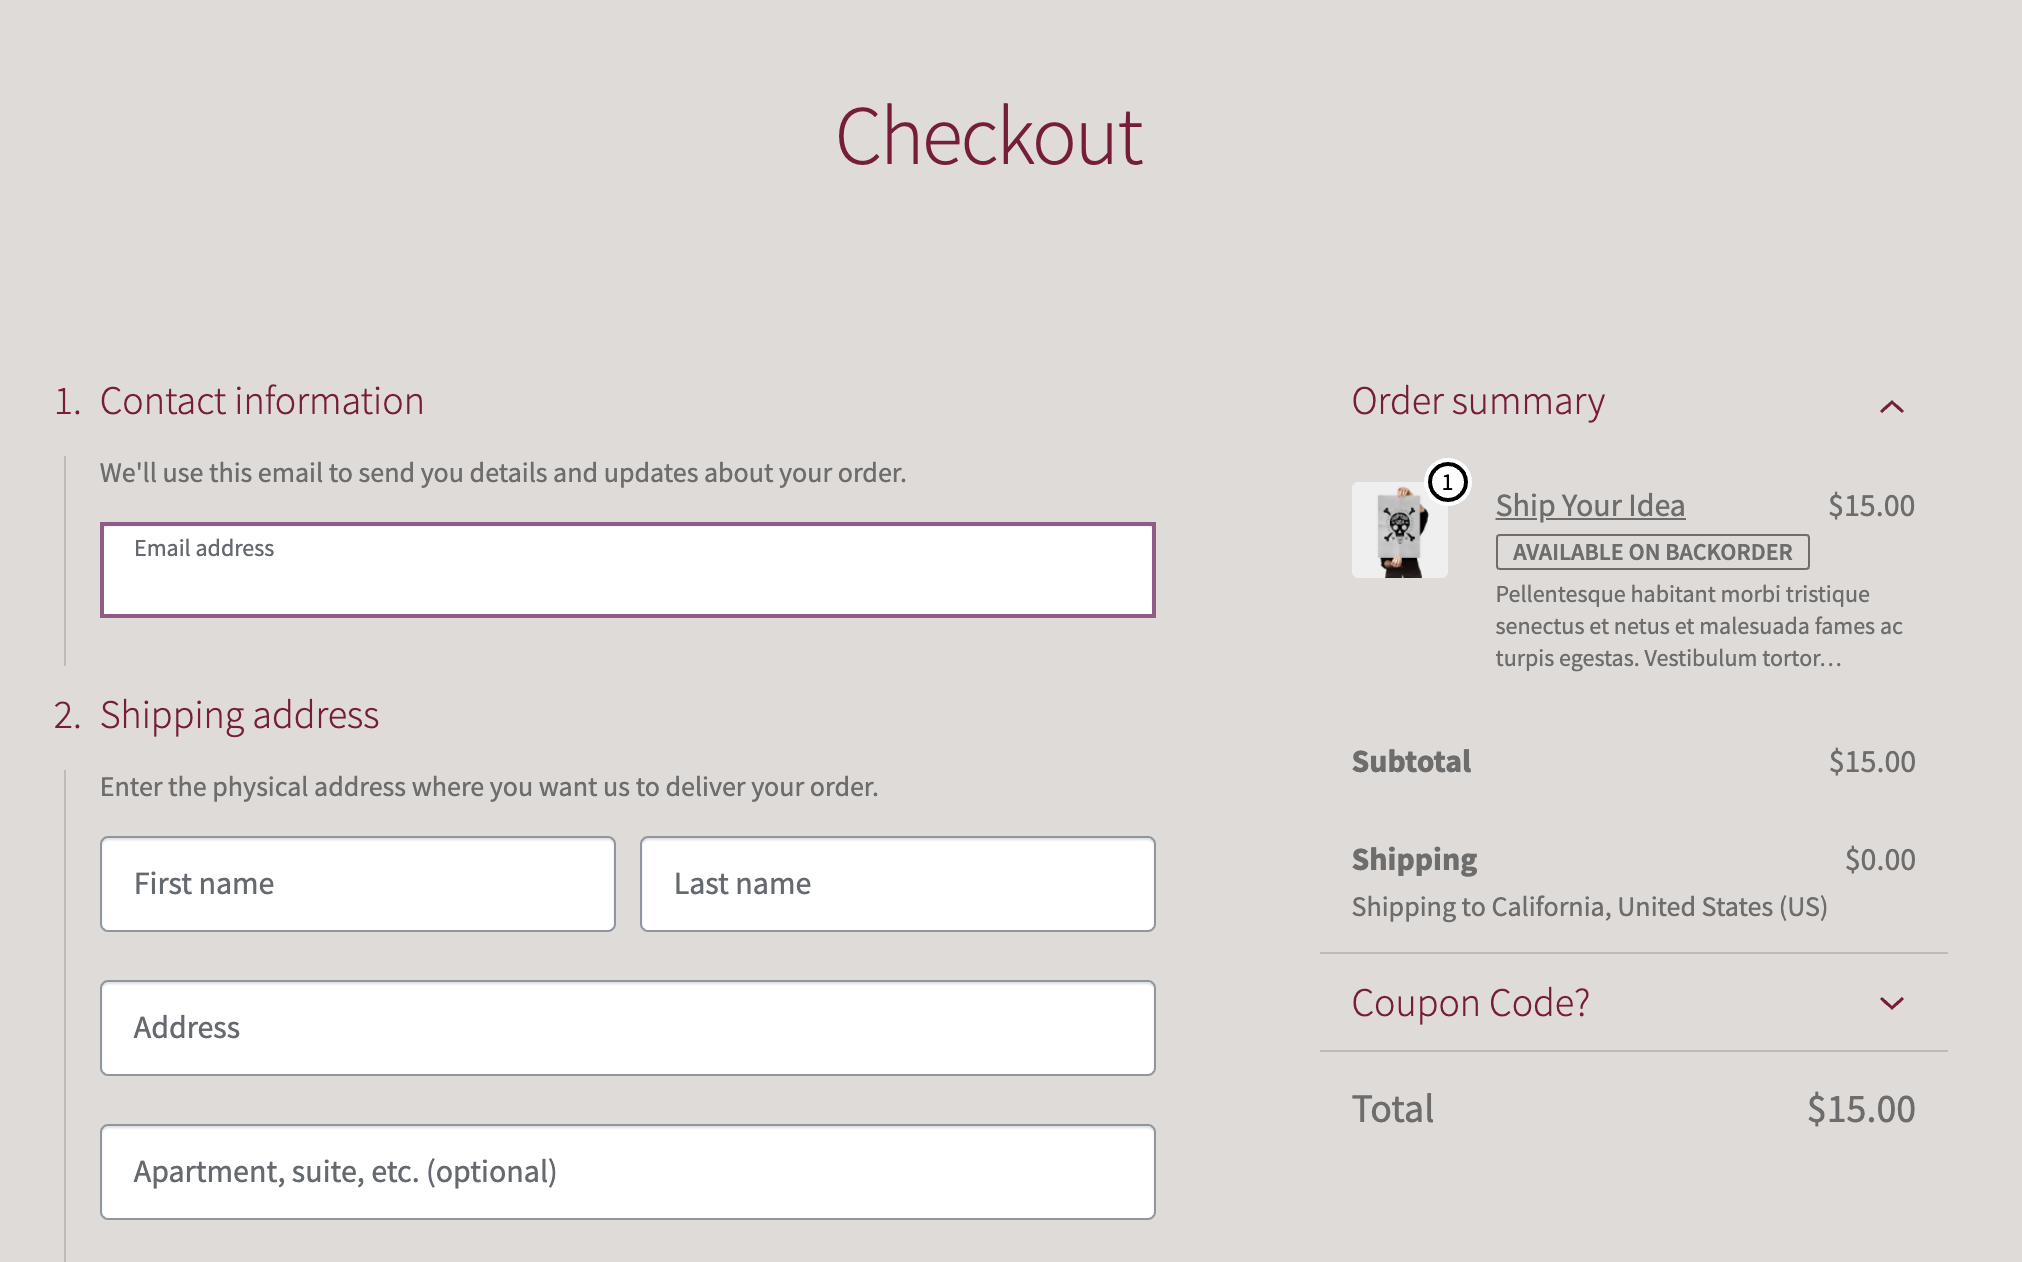Click the Order summary collapse arrow
This screenshot has height=1262, width=2022.
[1892, 407]
